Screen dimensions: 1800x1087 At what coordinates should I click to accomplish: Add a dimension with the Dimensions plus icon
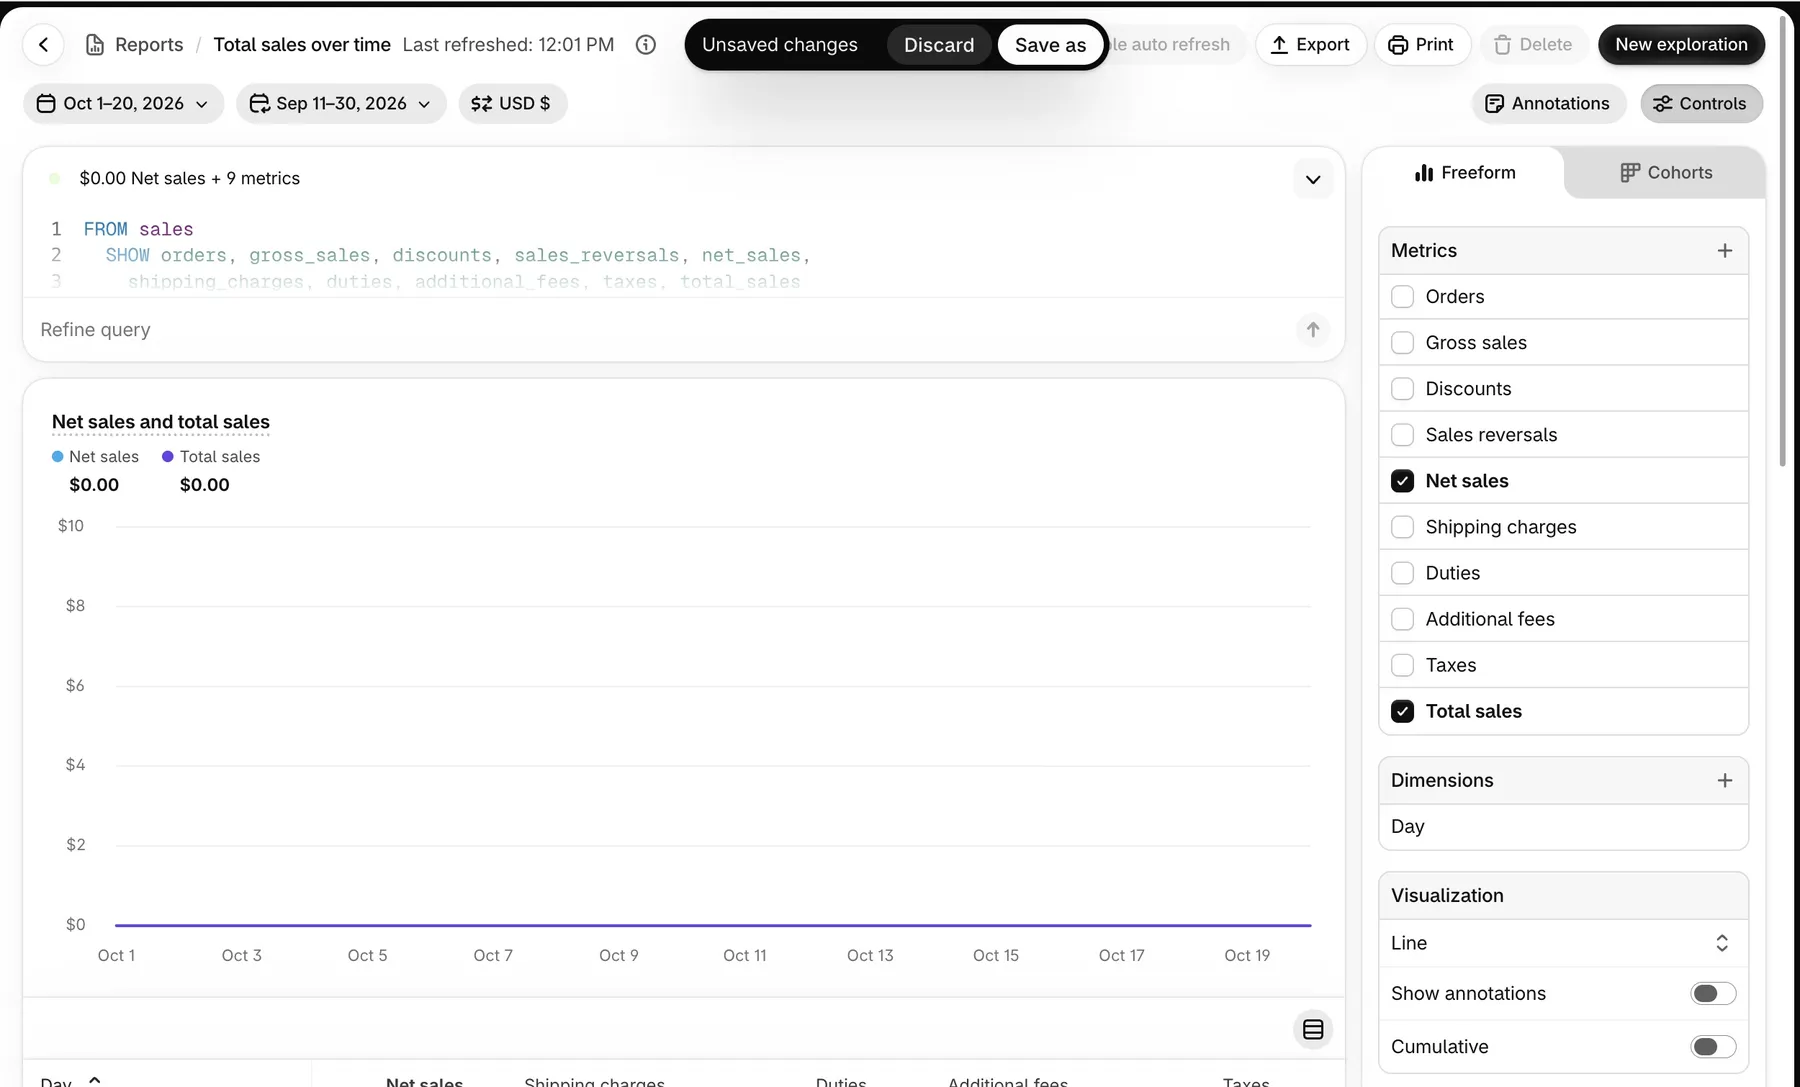pyautogui.click(x=1725, y=781)
